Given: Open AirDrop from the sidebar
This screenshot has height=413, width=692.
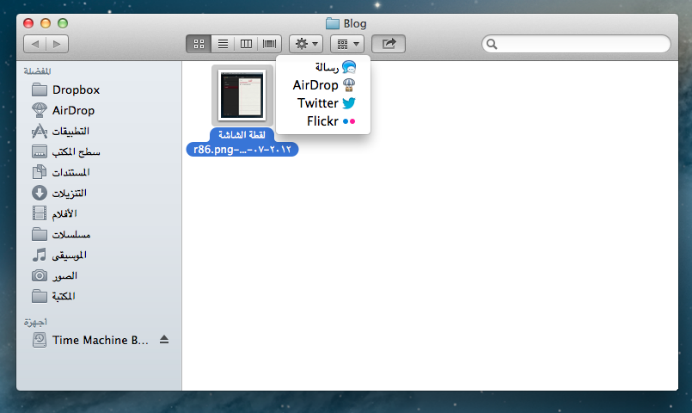Looking at the screenshot, I should pyautogui.click(x=73, y=110).
